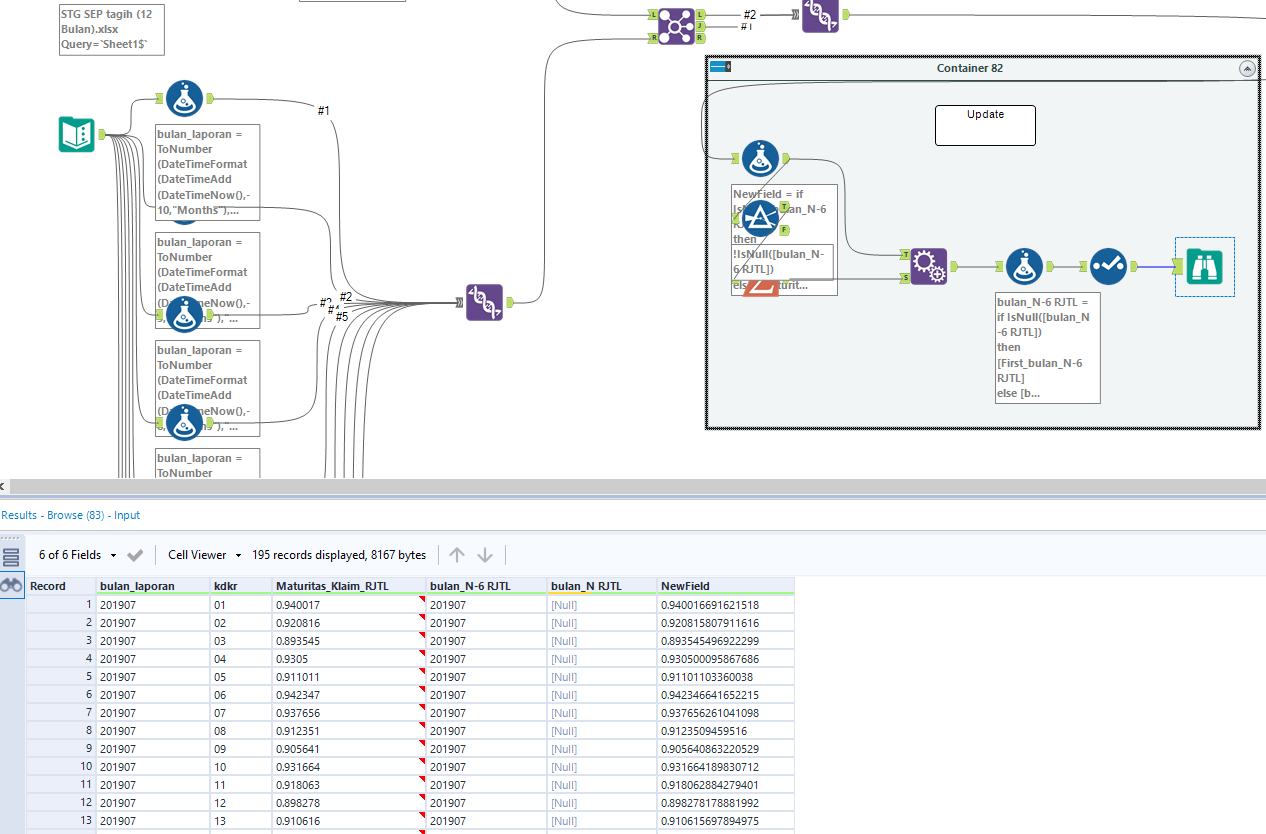1266x834 pixels.
Task: Switch results to data view (binoculars)
Action: [11, 586]
